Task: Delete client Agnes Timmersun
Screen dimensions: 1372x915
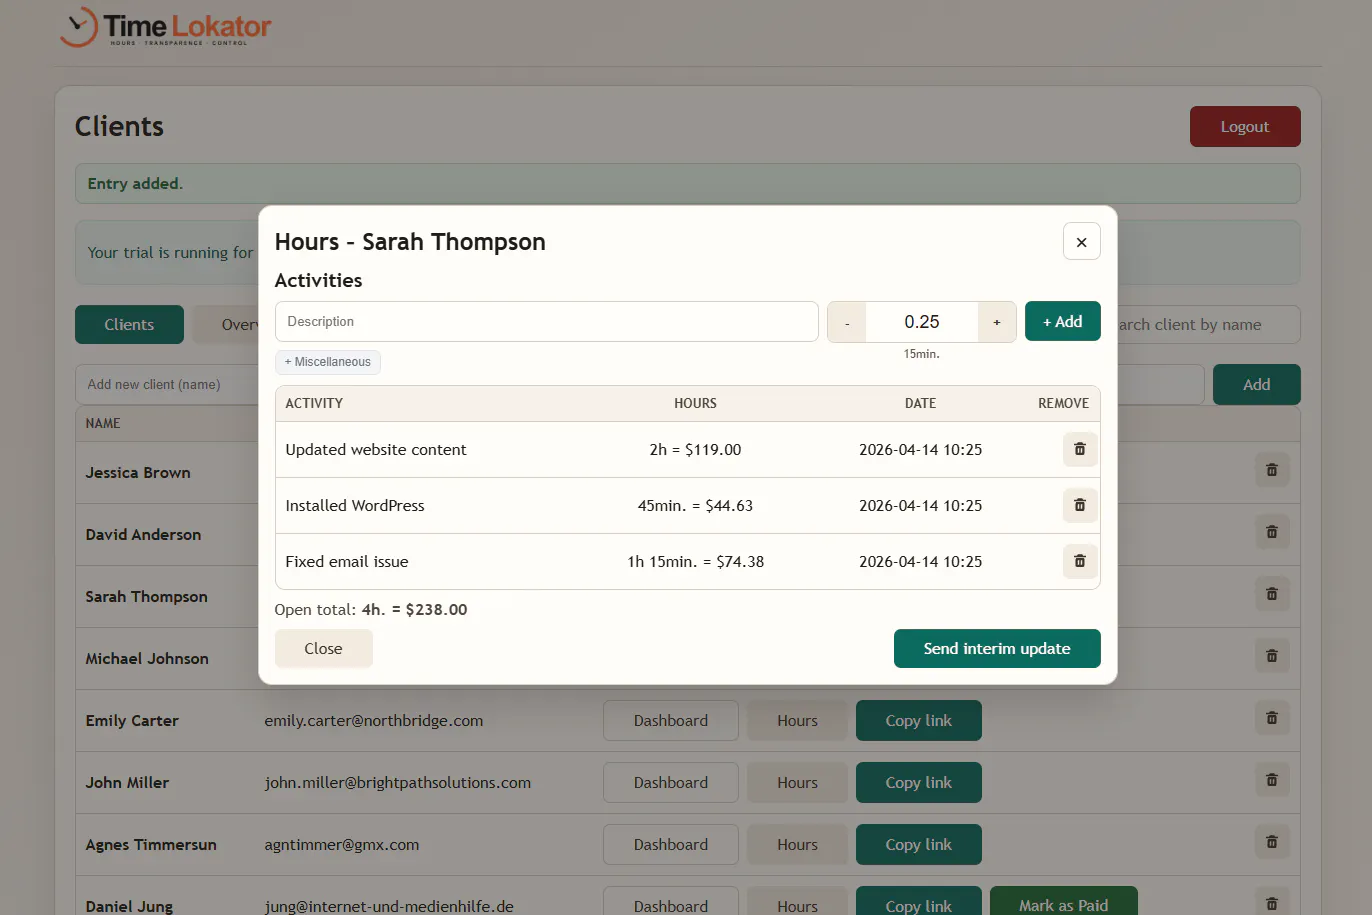Action: tap(1272, 842)
